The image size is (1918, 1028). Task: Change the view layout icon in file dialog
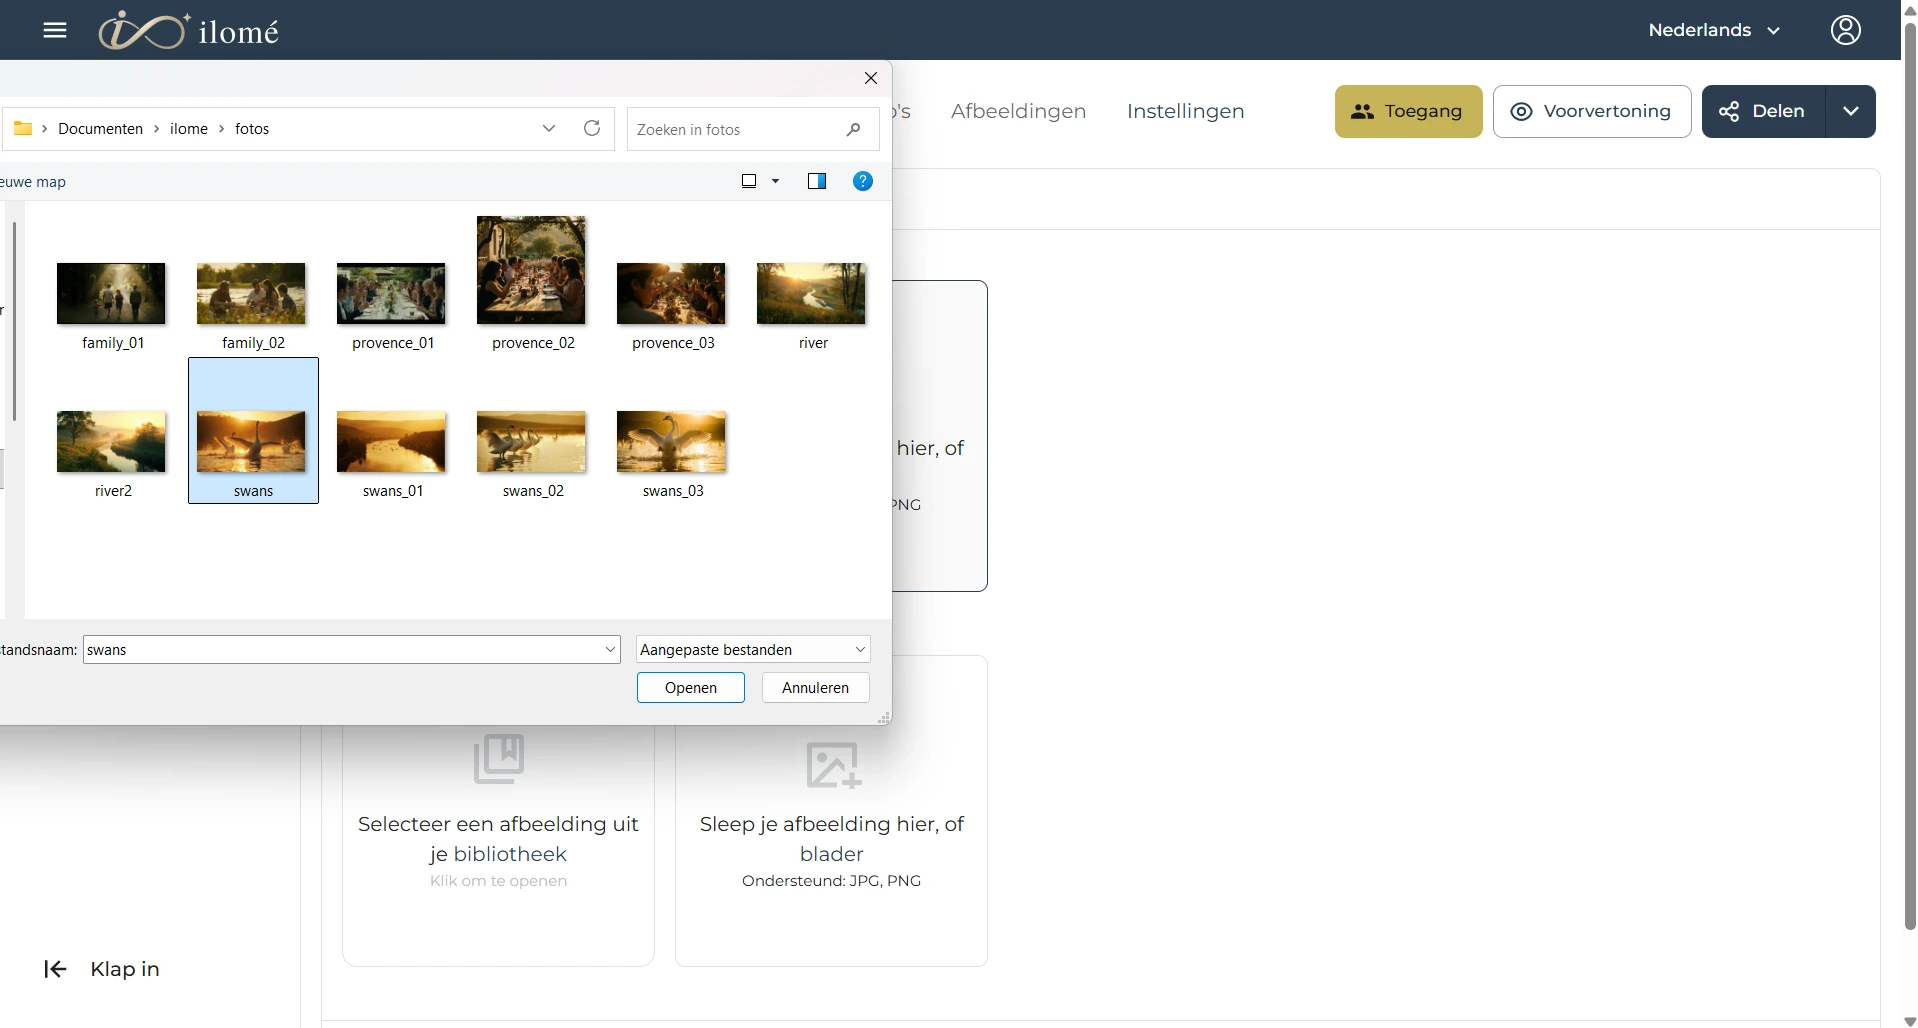coord(749,181)
